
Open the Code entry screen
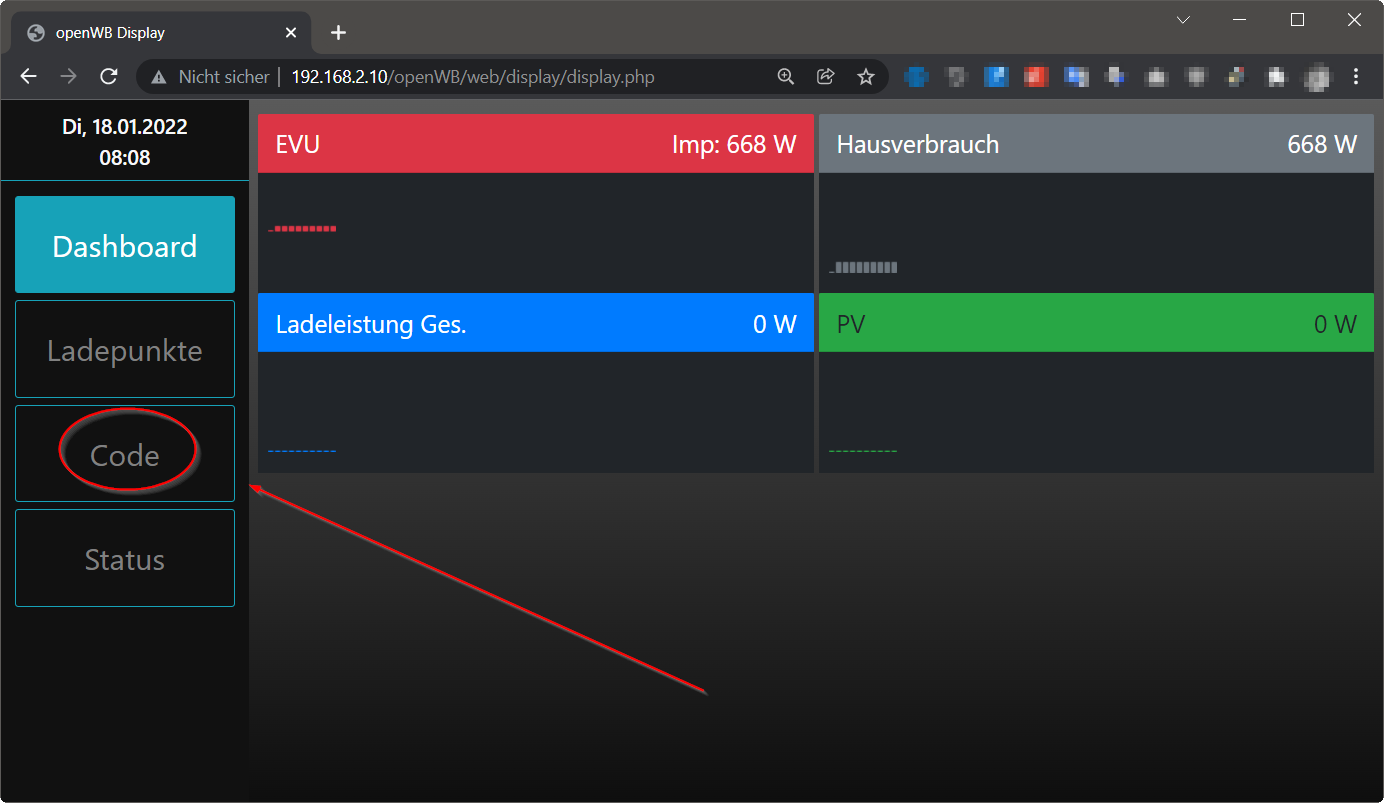click(x=125, y=454)
